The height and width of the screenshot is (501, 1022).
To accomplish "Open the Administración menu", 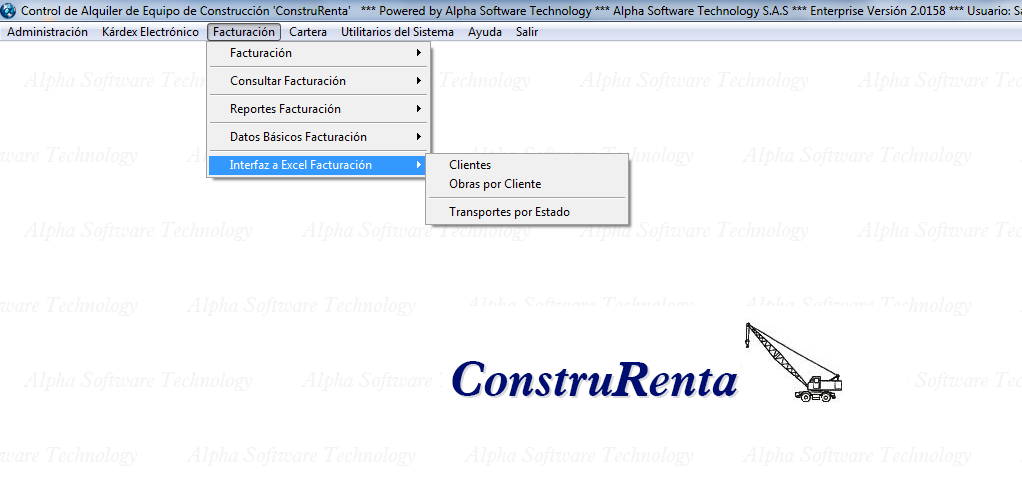I will tap(47, 32).
